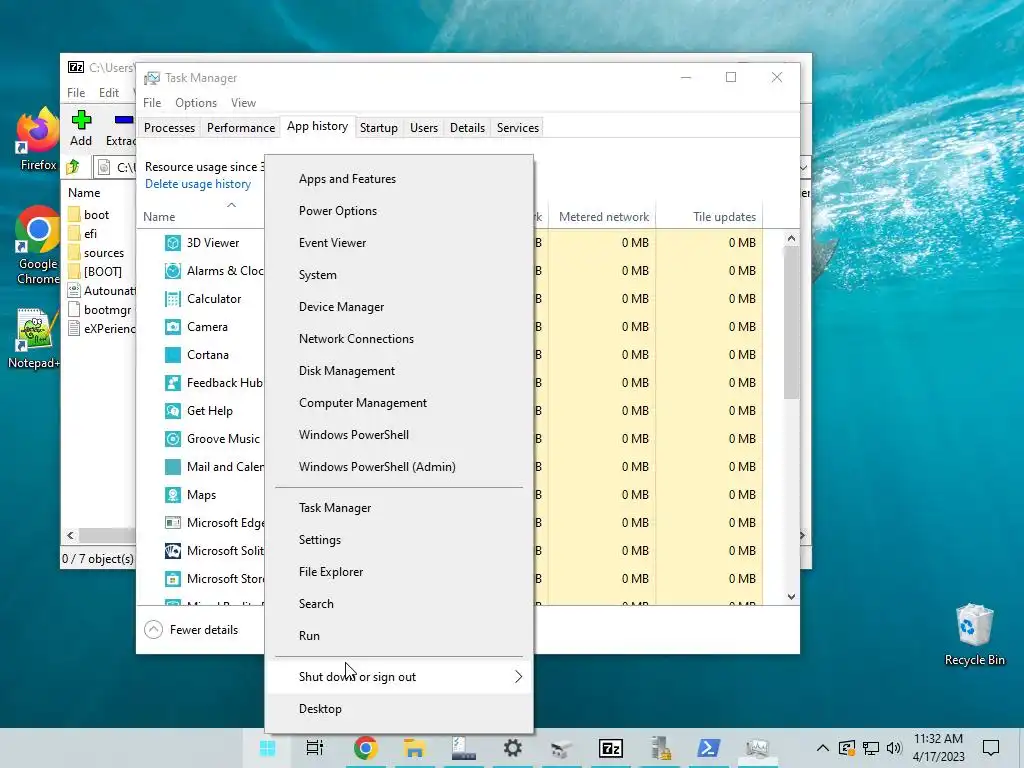The width and height of the screenshot is (1024, 768).
Task: Open File Explorer from the taskbar
Action: coord(414,748)
